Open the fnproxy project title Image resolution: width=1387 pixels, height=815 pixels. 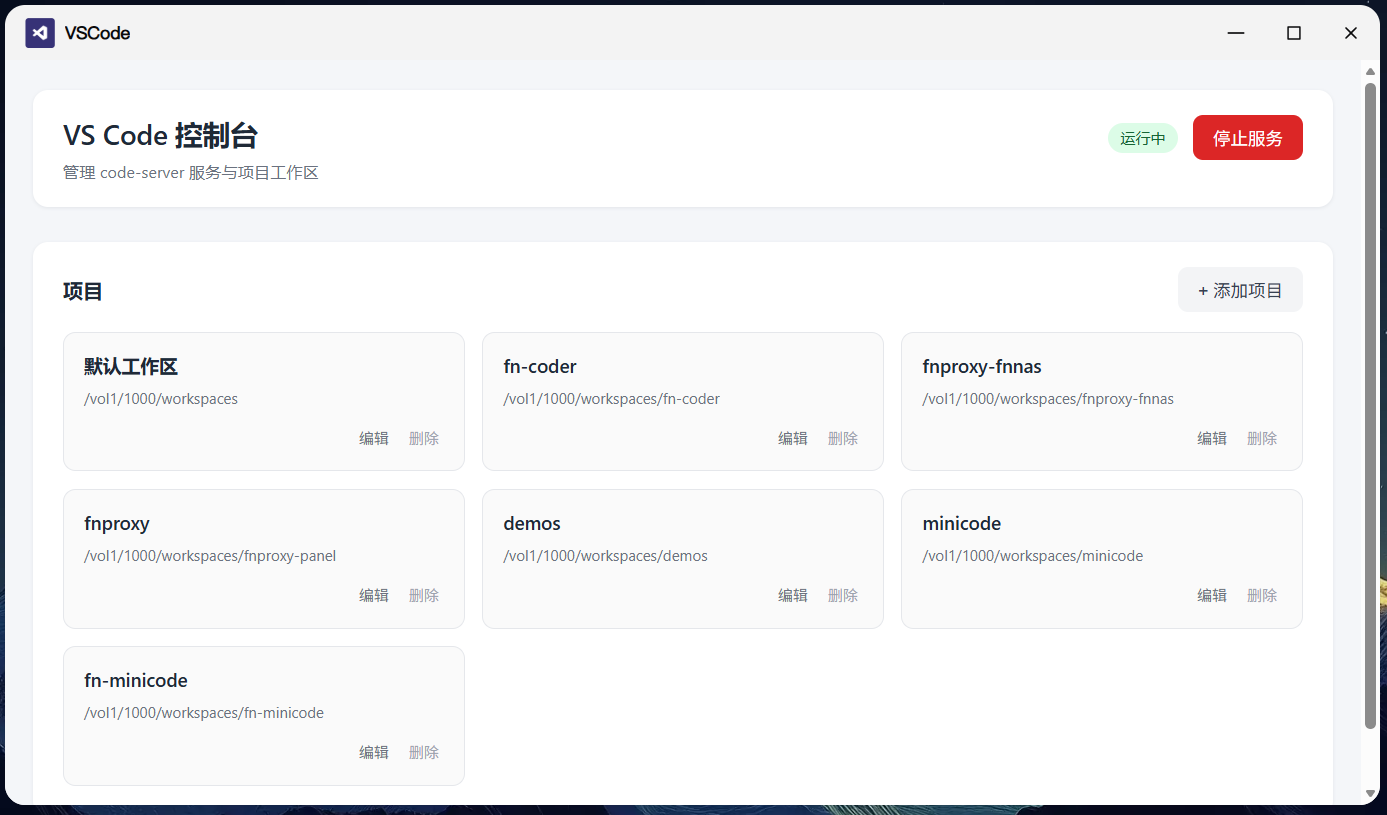pyautogui.click(x=117, y=524)
